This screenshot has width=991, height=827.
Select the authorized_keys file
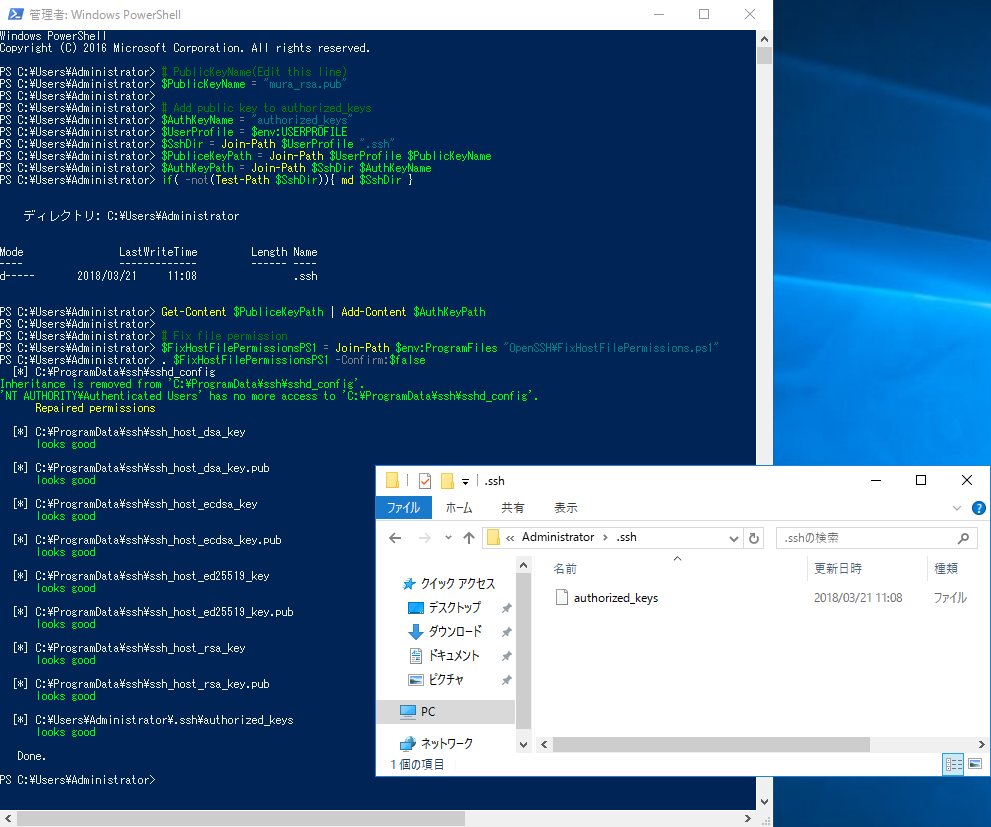[616, 598]
